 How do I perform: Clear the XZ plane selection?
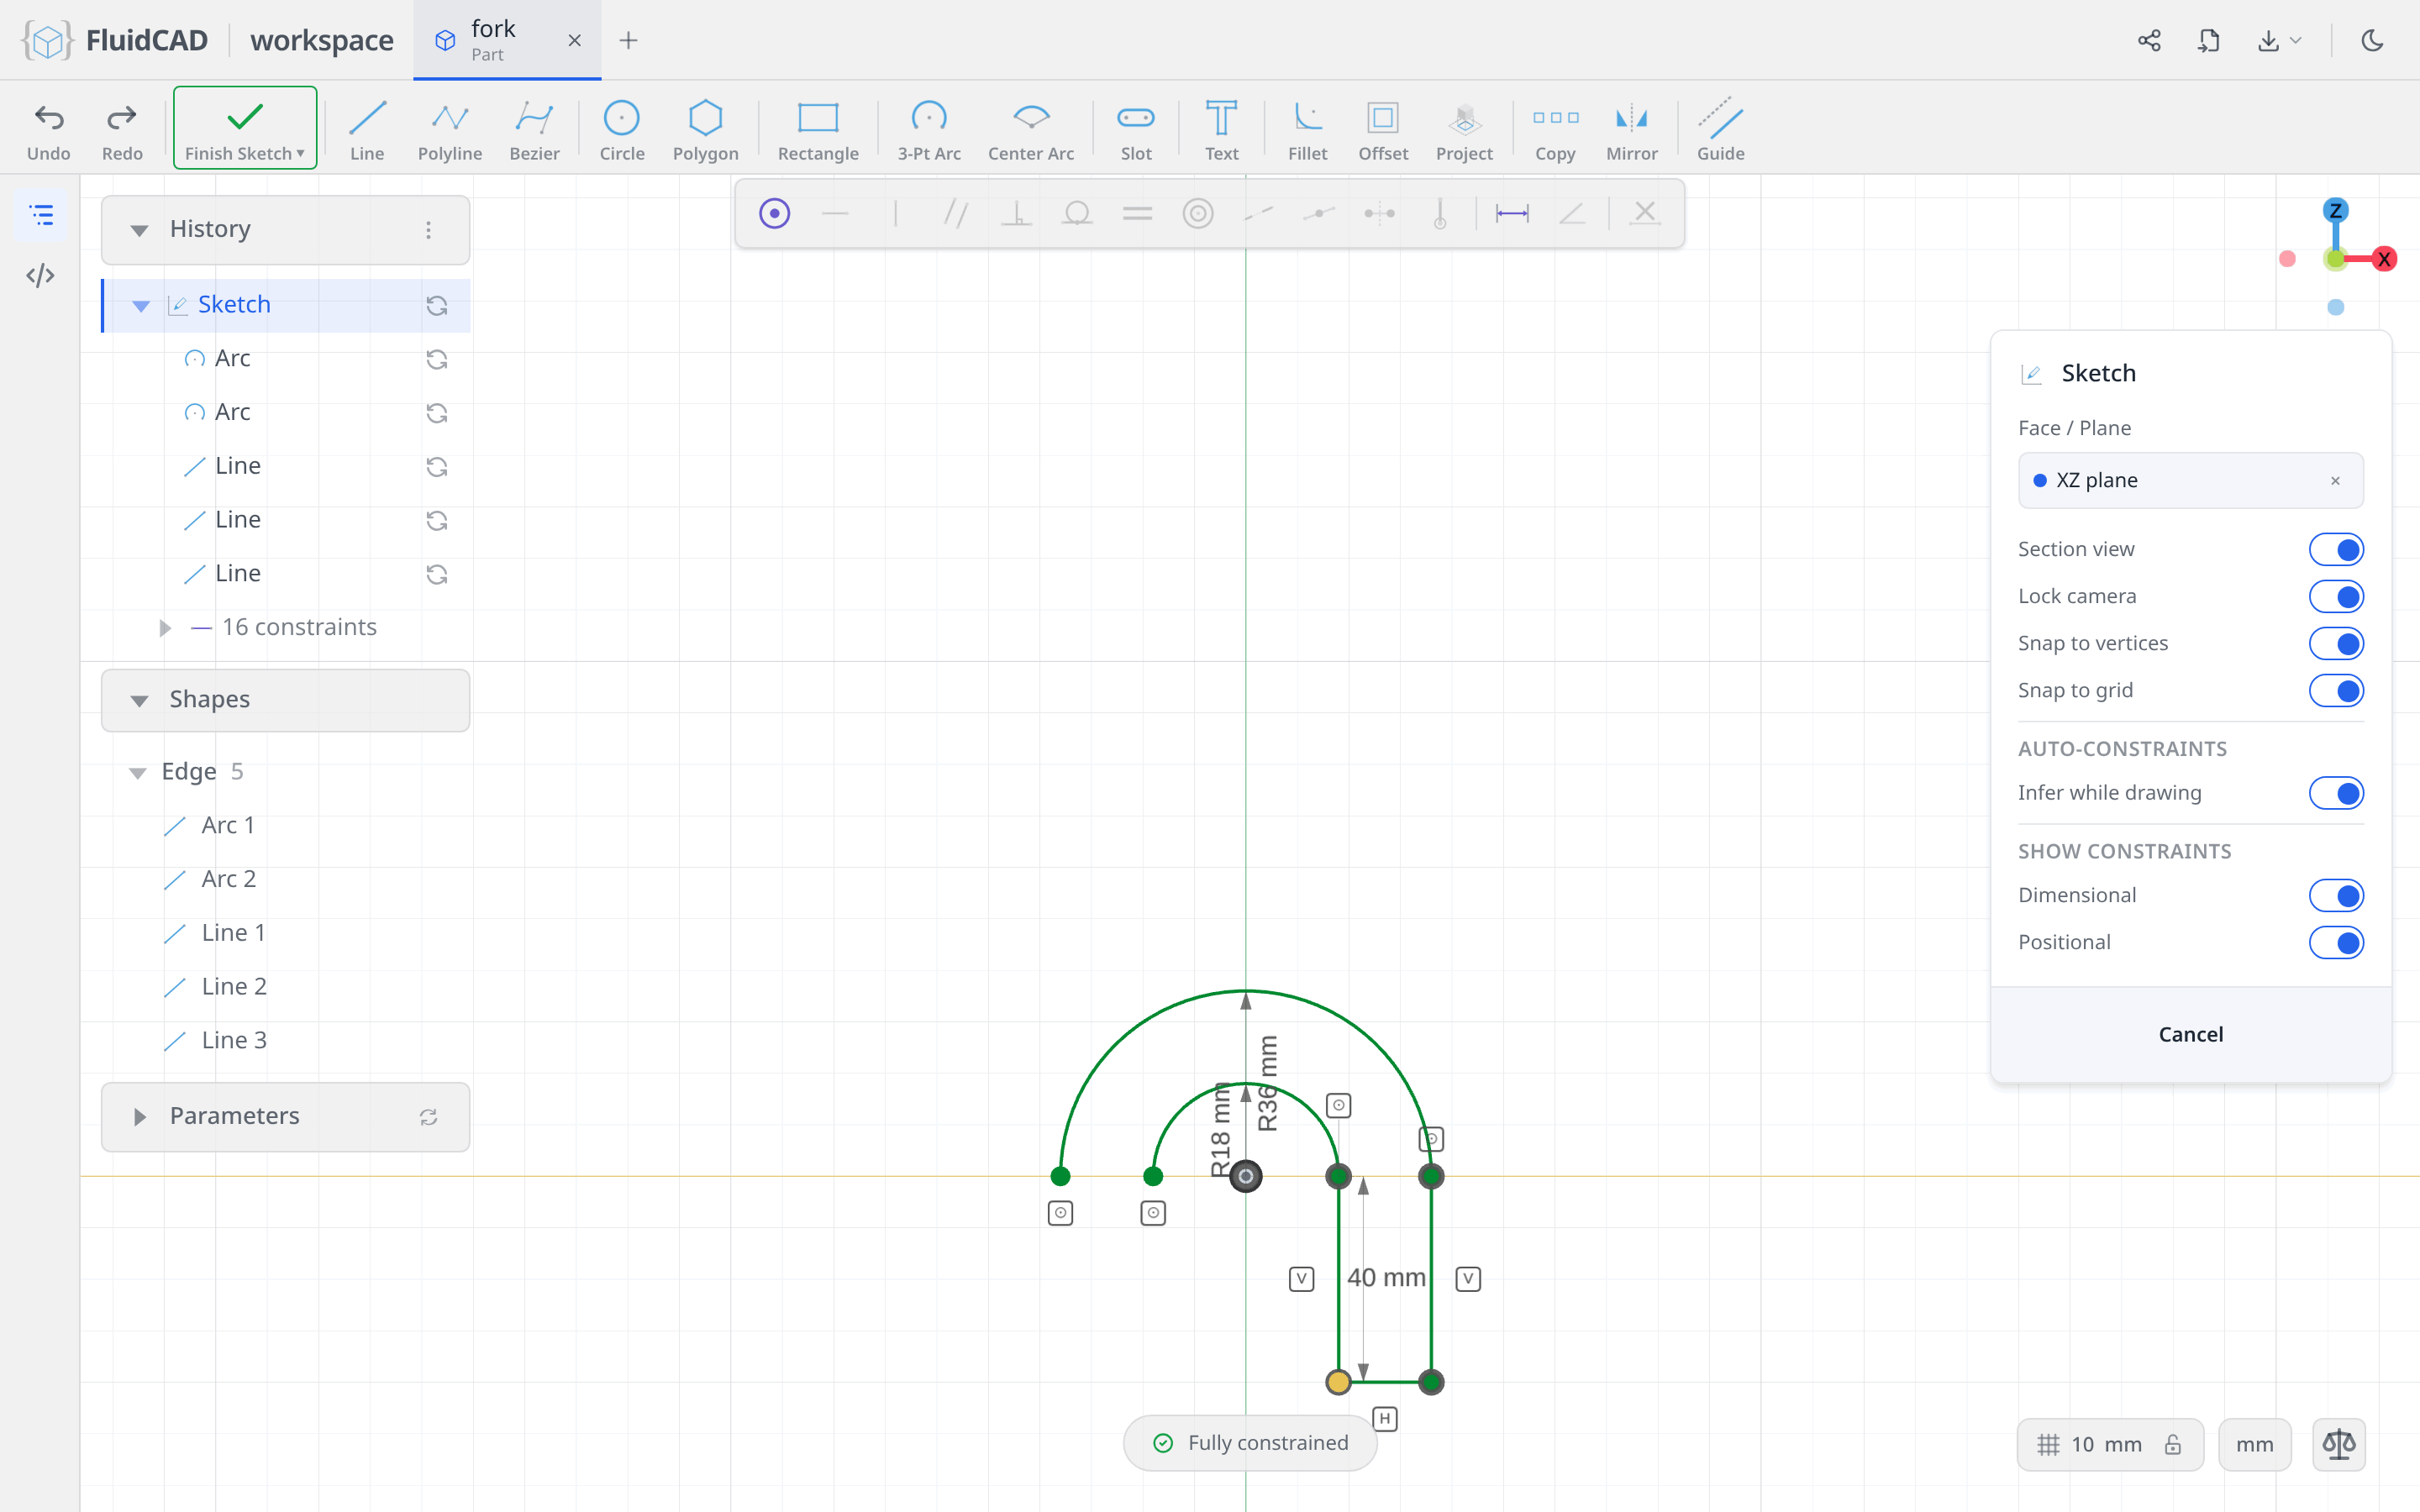pos(2335,481)
